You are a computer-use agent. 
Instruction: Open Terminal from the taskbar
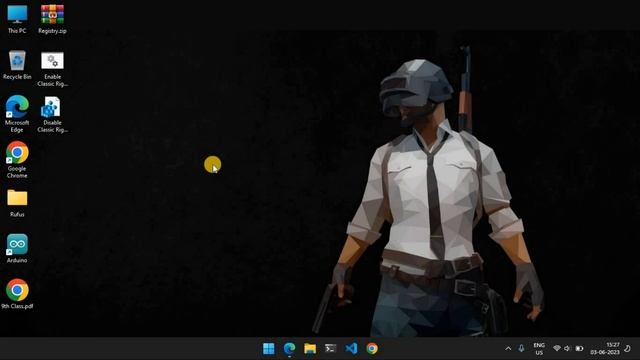pyautogui.click(x=331, y=349)
